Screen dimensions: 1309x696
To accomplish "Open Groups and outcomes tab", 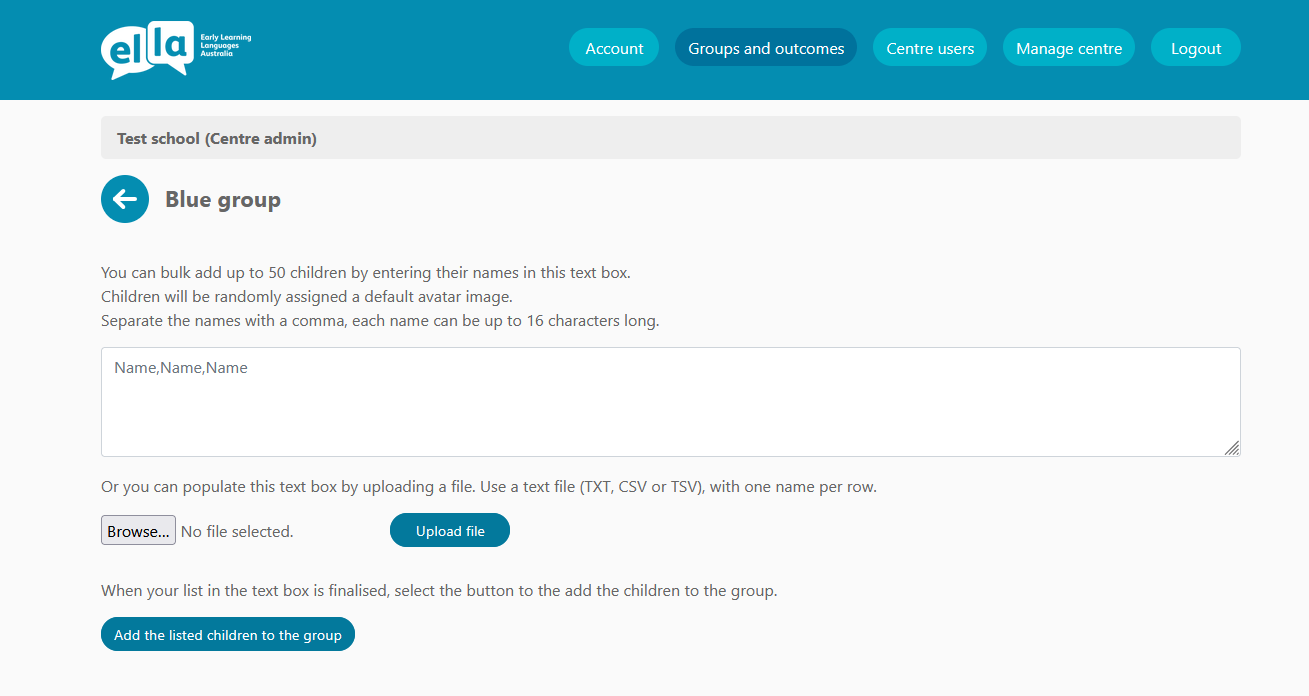I will (766, 48).
